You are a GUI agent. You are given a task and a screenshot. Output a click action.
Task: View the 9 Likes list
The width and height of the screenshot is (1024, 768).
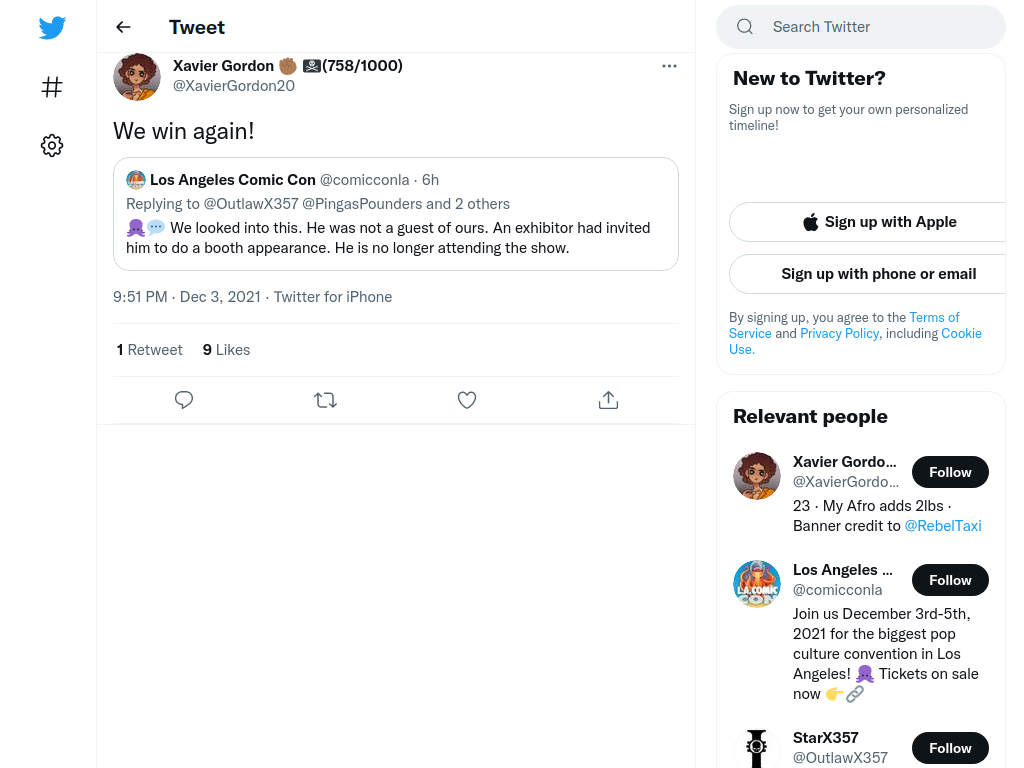tap(226, 350)
